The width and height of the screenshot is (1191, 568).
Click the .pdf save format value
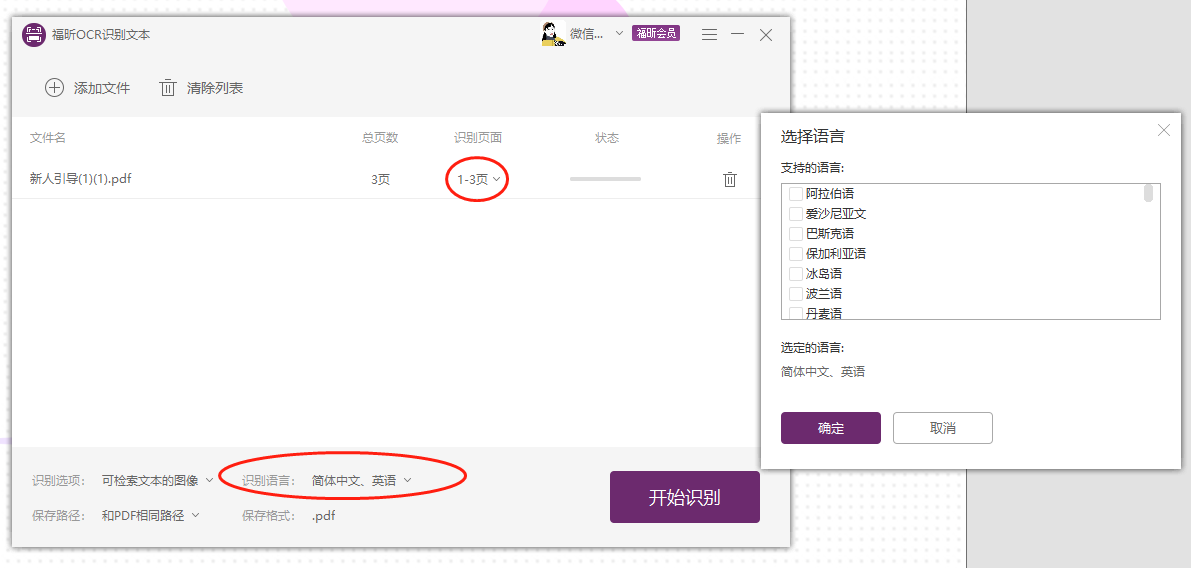324,516
